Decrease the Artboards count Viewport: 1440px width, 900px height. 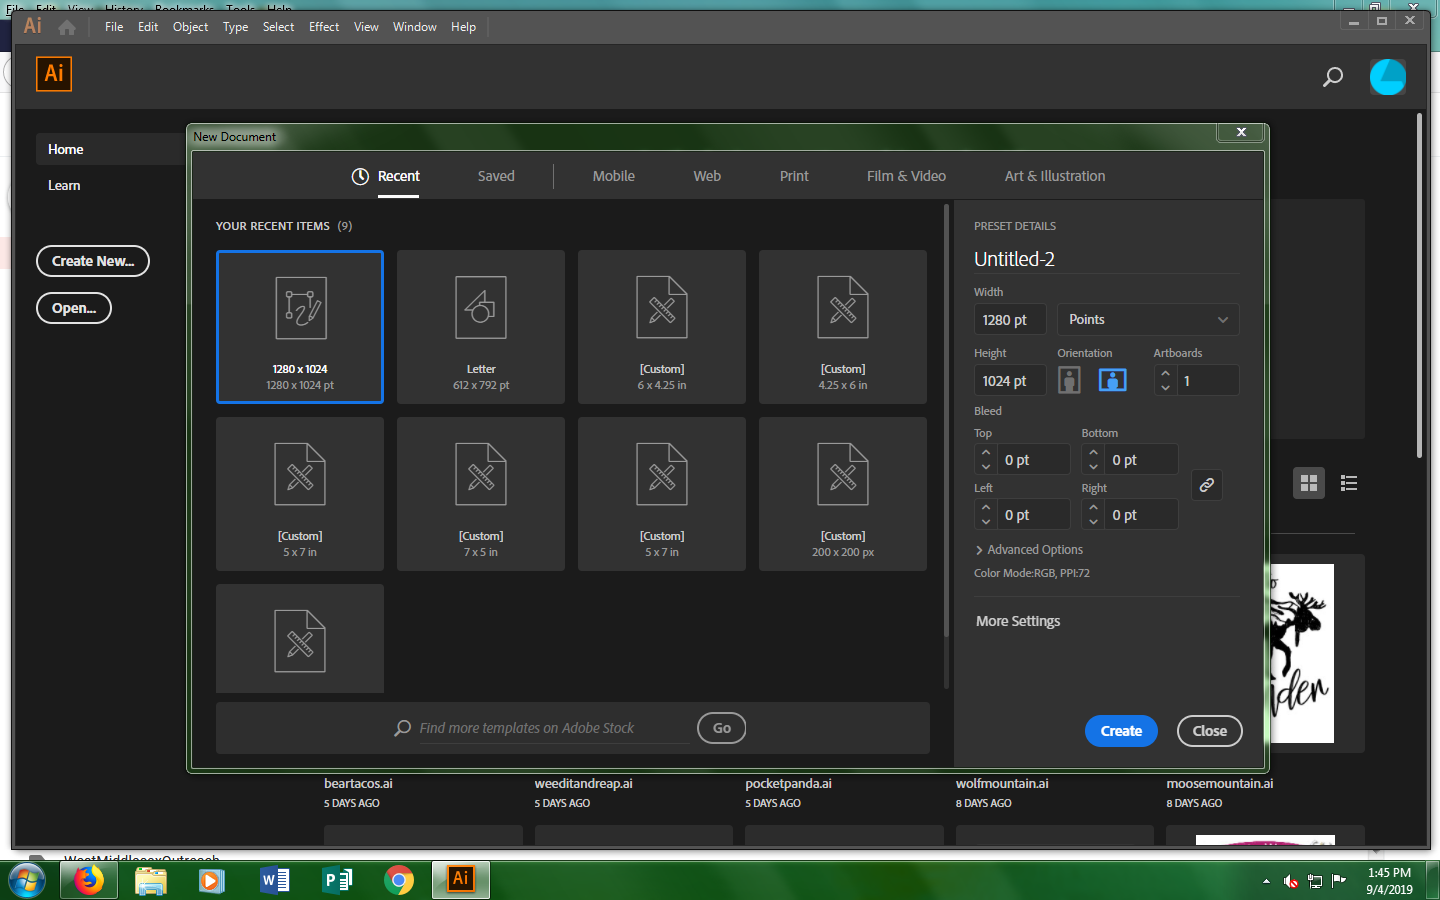(1165, 388)
